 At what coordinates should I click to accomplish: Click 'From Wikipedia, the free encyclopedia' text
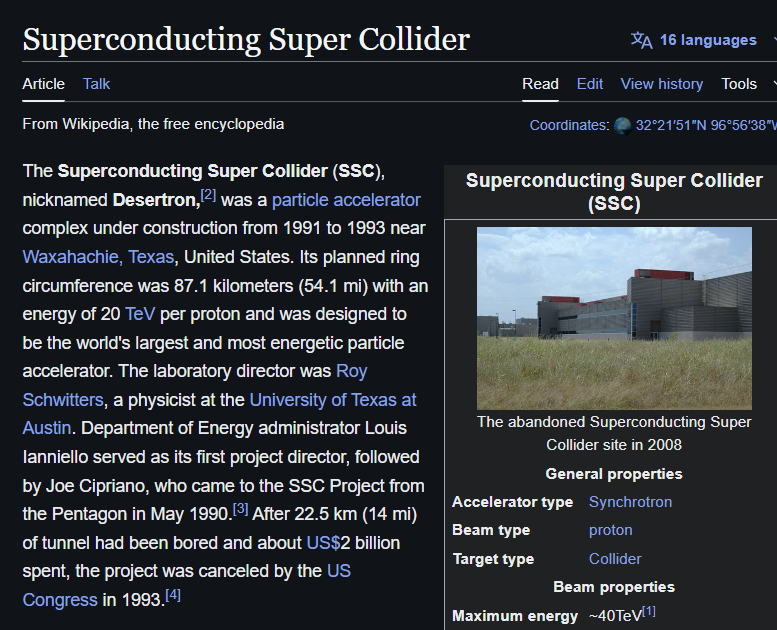(153, 124)
